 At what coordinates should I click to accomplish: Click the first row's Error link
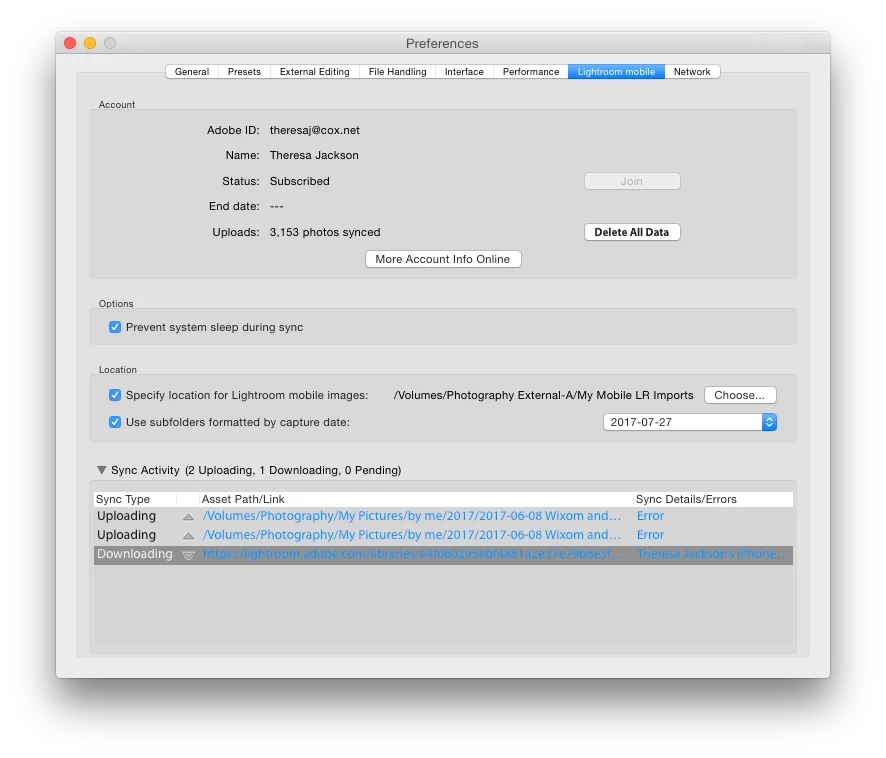(x=650, y=516)
